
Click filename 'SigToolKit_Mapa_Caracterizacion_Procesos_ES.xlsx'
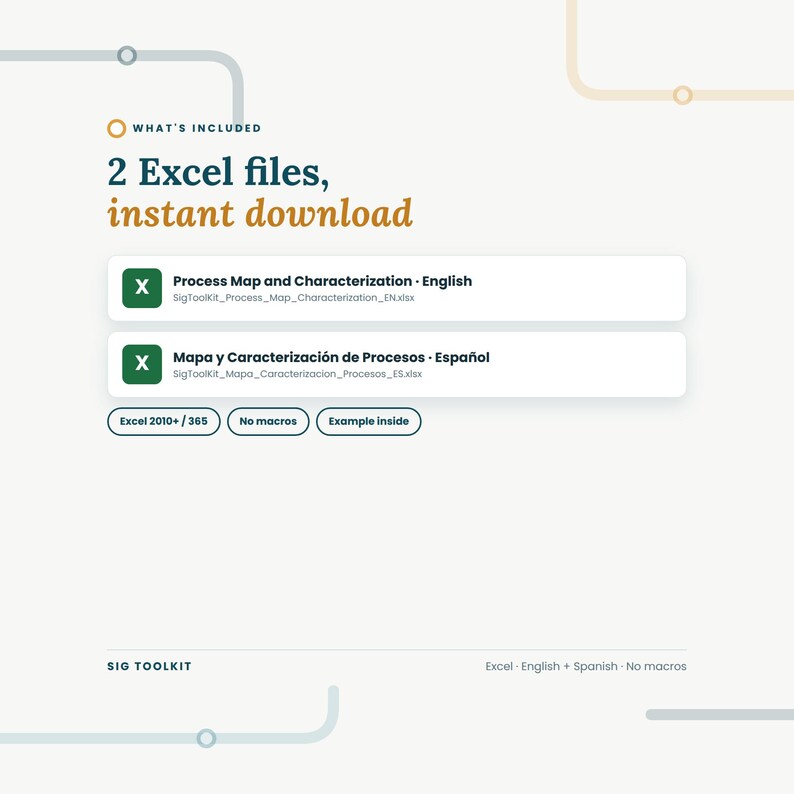coord(297,374)
